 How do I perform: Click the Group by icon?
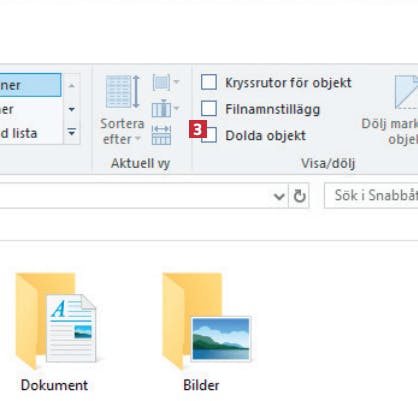point(165,82)
